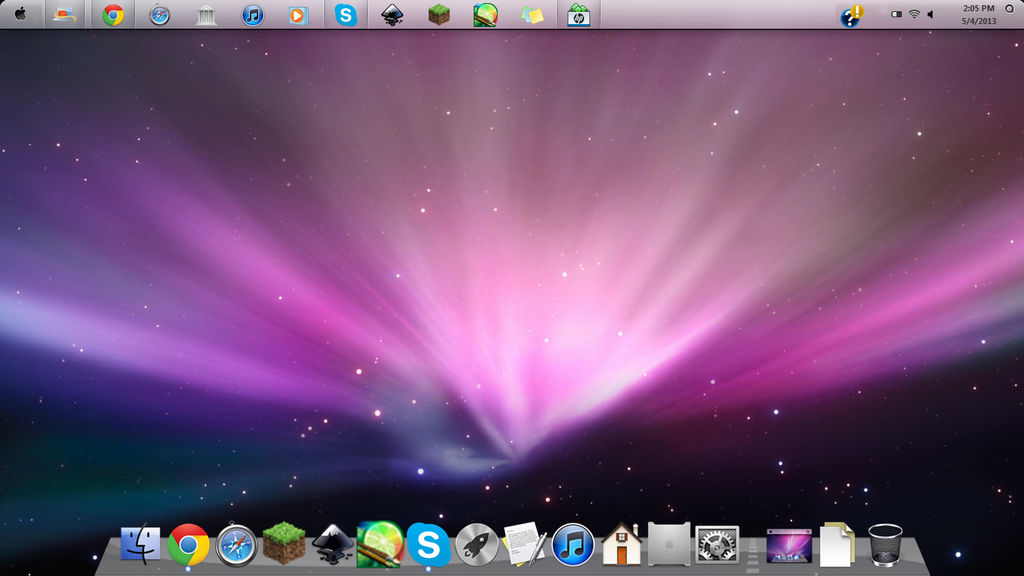The image size is (1024, 576).
Task: Open Windows Media Player in top bar
Action: pos(298,14)
